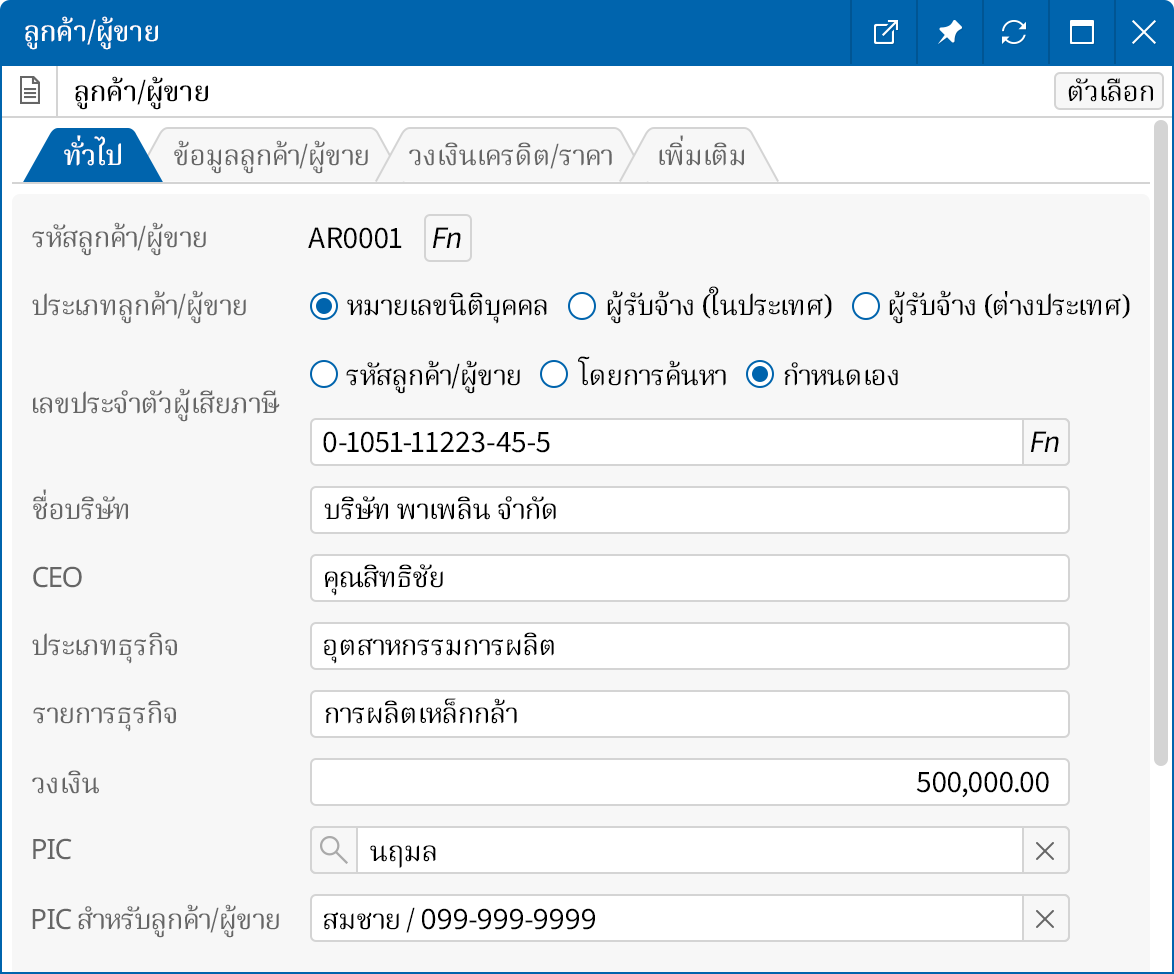
Task: Click search magnifier in PIC field
Action: click(x=333, y=851)
